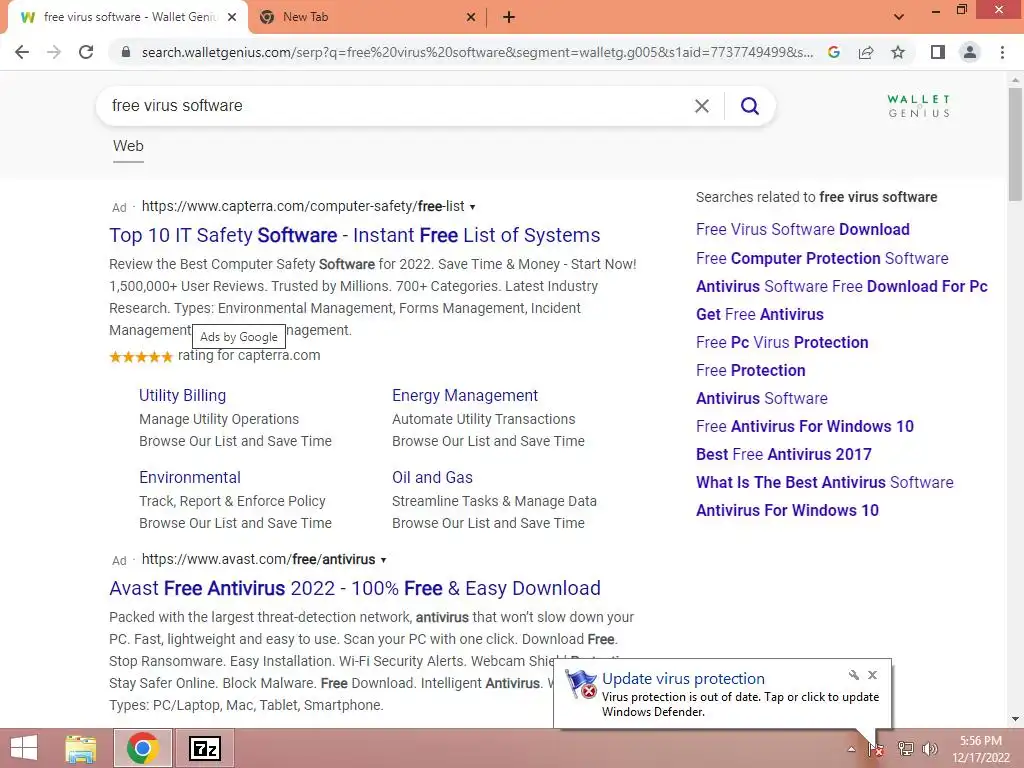Click the address bar URL
The width and height of the screenshot is (1024, 768).
point(477,52)
